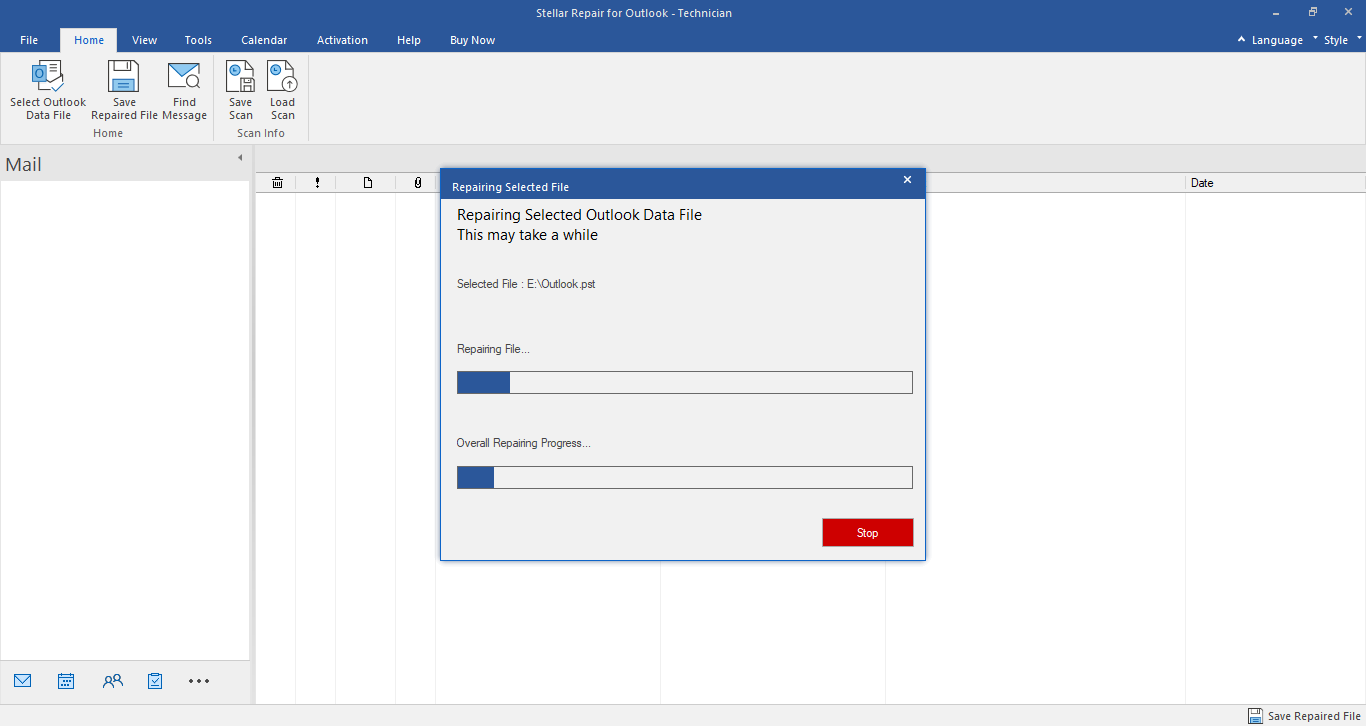Open the File menu
Screen dimensions: 1366x726
click(x=29, y=40)
